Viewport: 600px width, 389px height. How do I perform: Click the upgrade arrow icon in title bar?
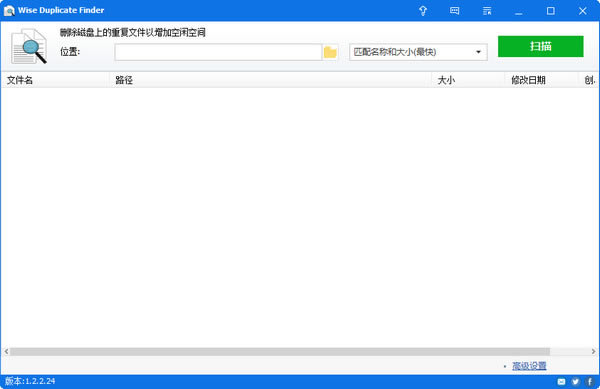[x=423, y=11]
